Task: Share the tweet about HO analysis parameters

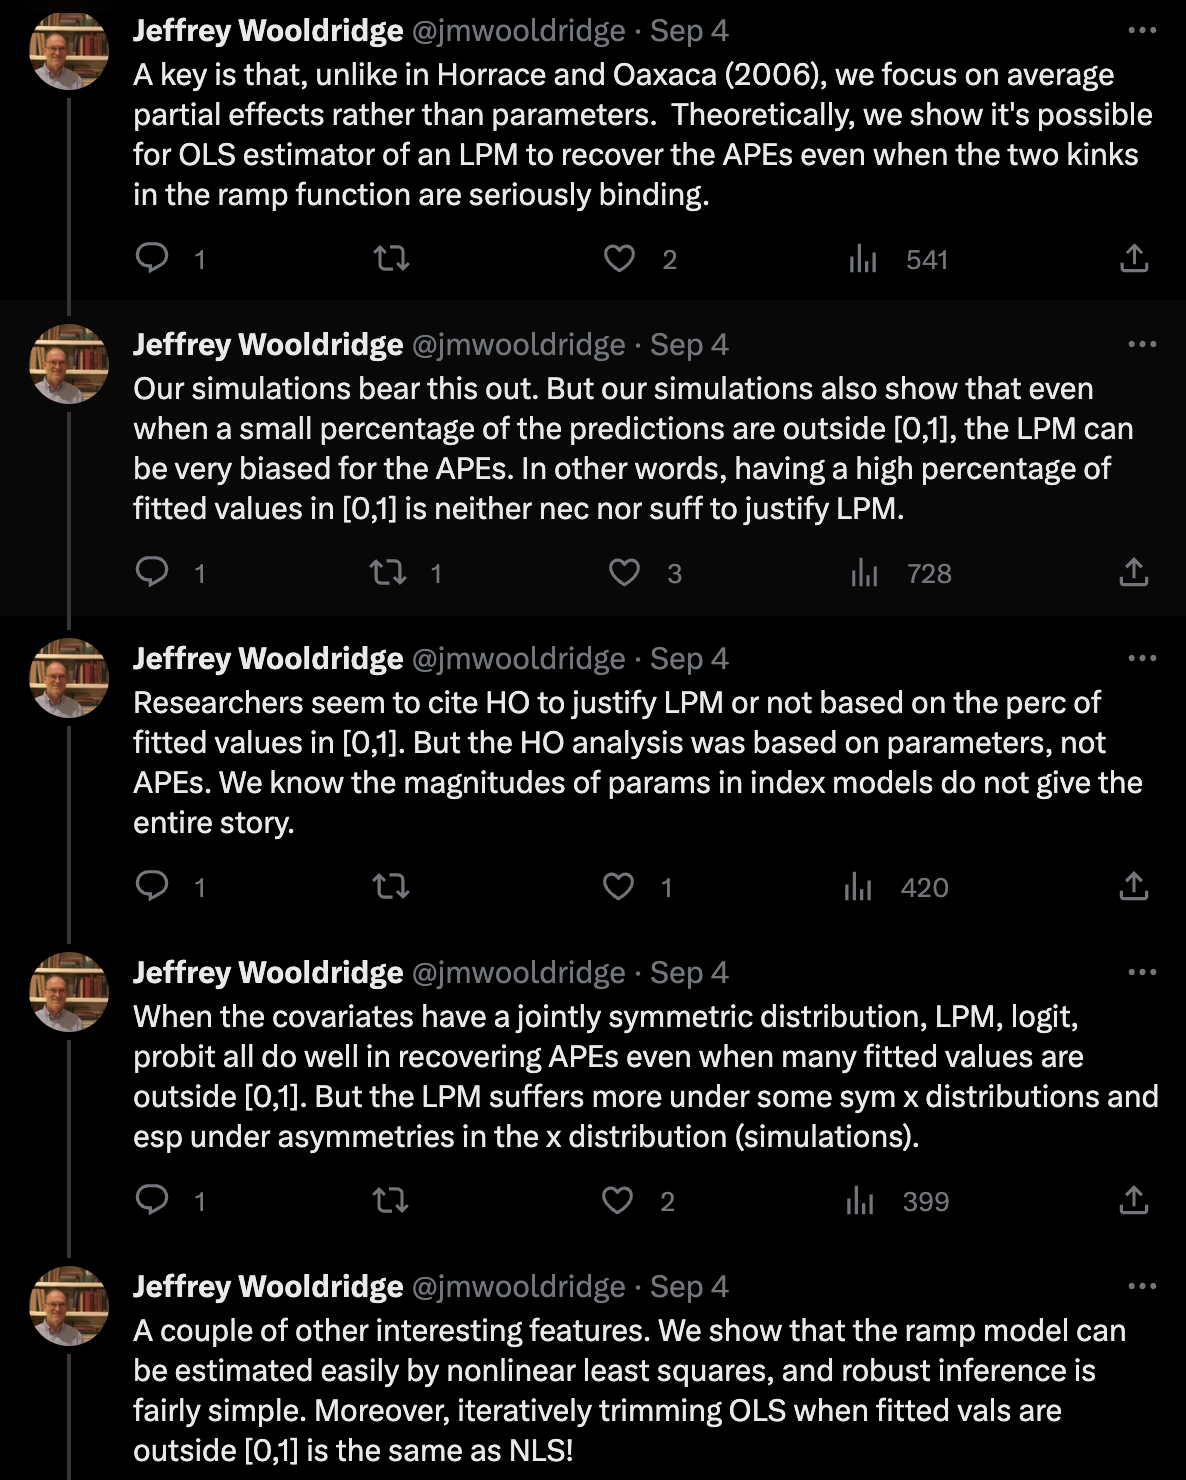Action: pos(1133,886)
